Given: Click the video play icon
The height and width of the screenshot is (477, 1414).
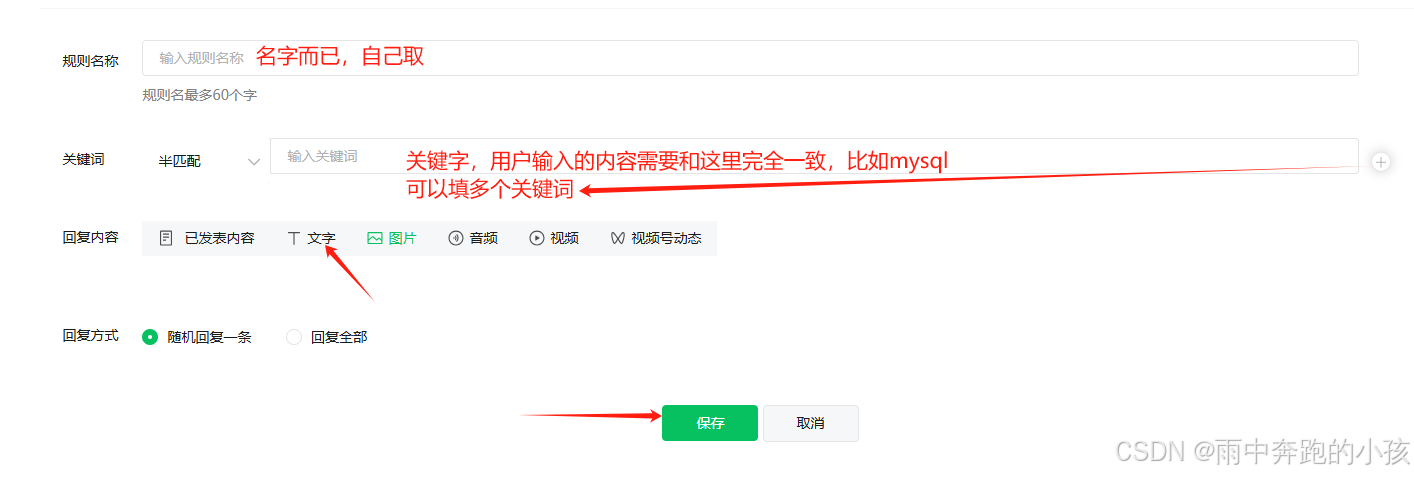Looking at the screenshot, I should tap(537, 238).
